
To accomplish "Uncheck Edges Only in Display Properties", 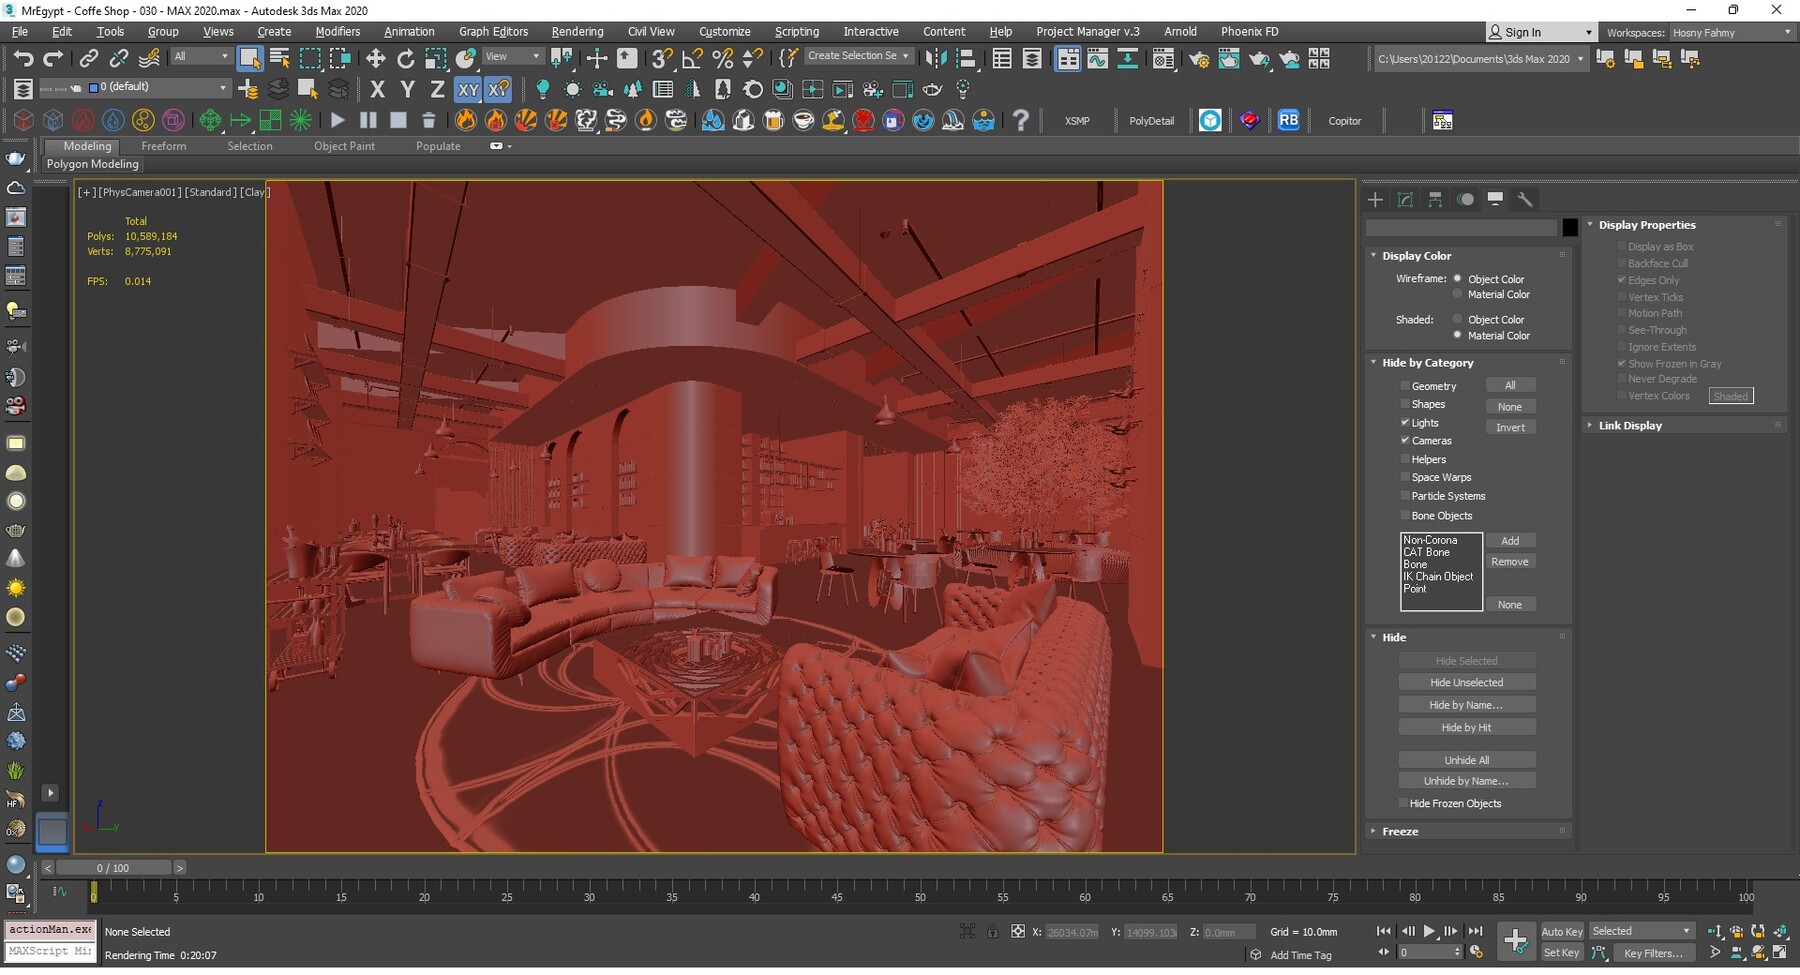I will (1622, 280).
